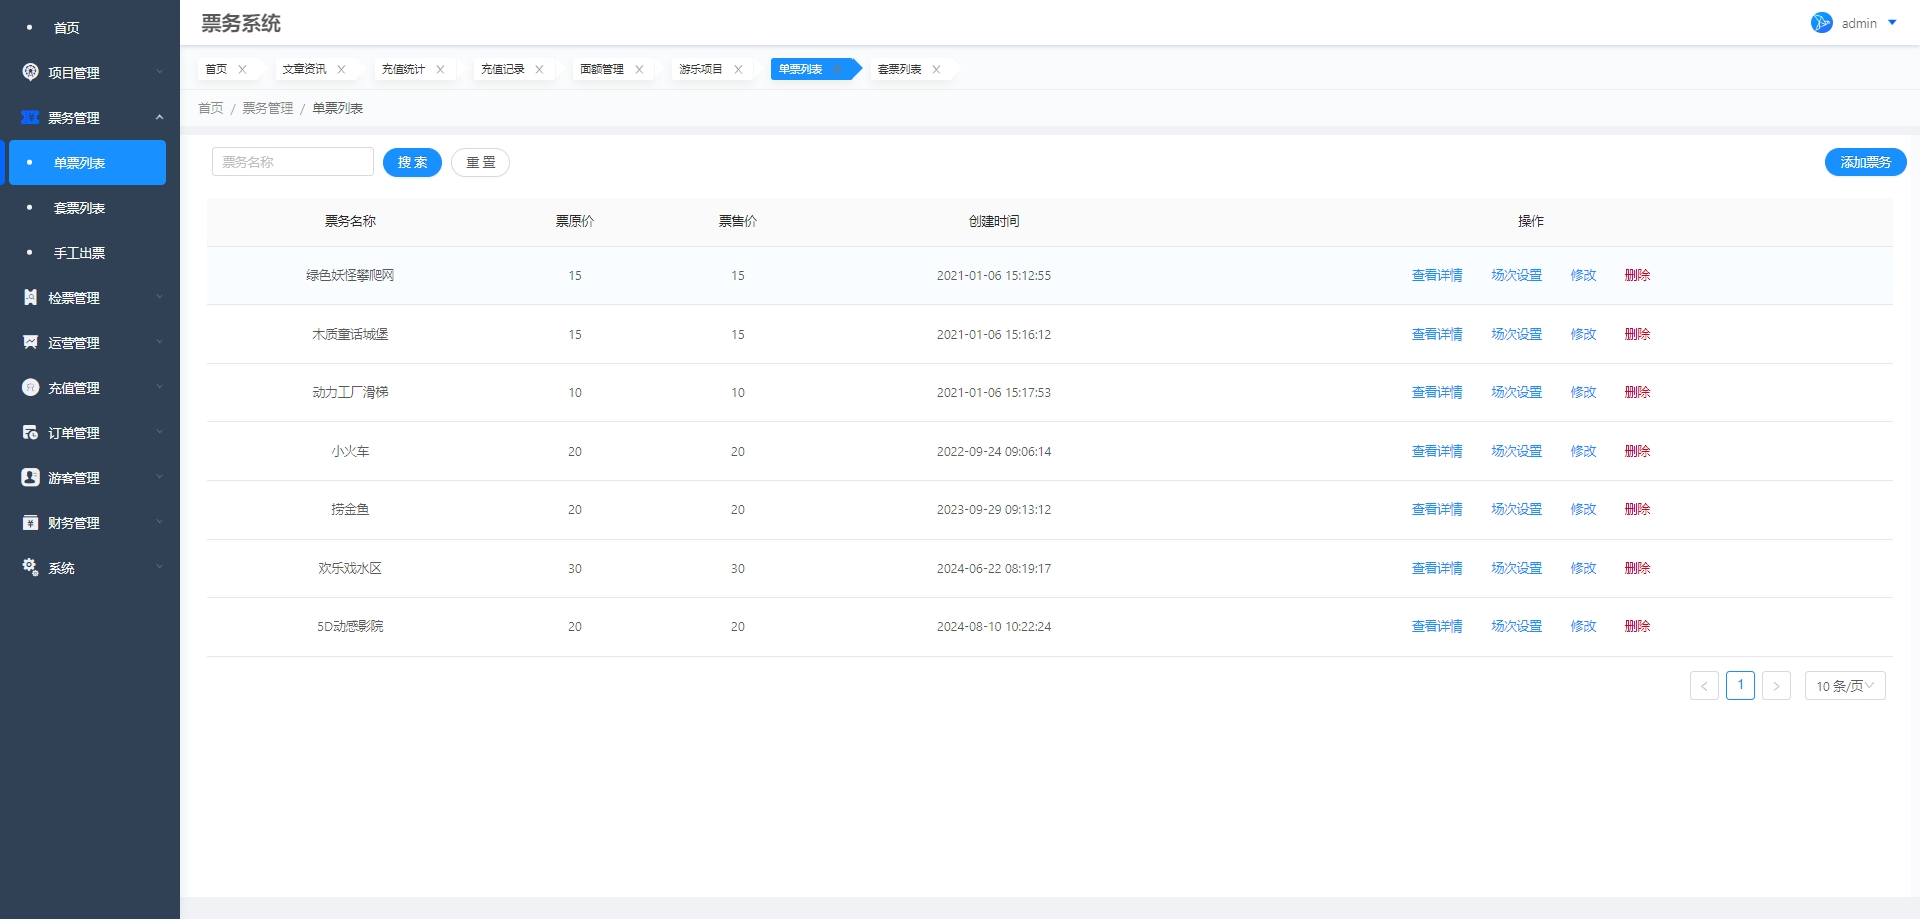Click 场次设置 for 捞金鱼 row

(1516, 509)
